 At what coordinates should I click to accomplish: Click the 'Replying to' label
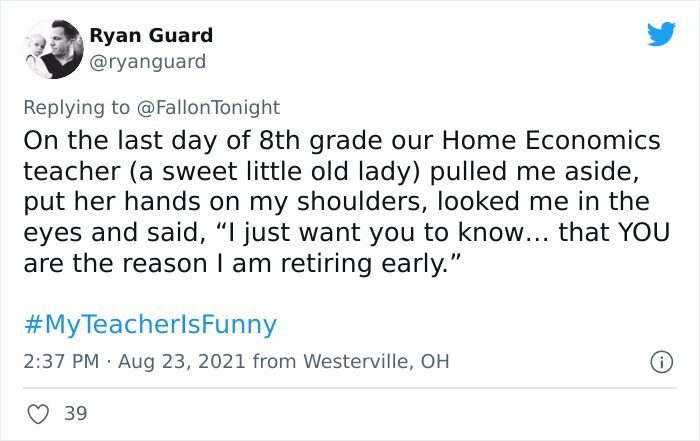pyautogui.click(x=76, y=108)
